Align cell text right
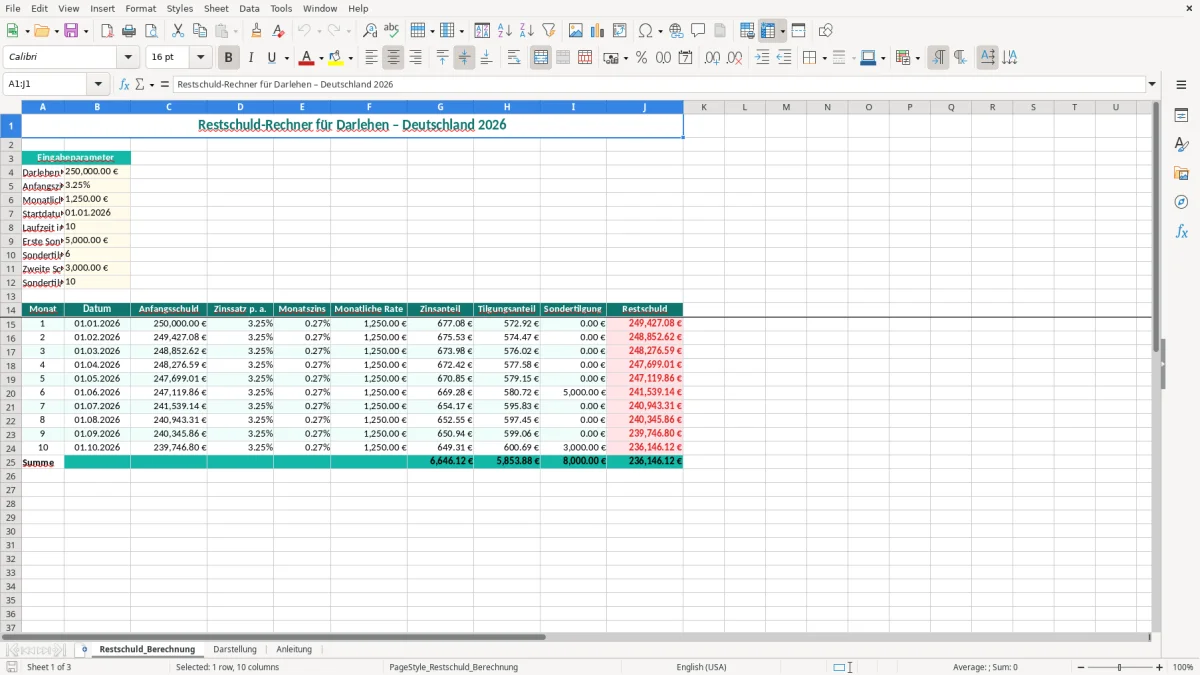This screenshot has width=1200, height=675. [x=415, y=58]
